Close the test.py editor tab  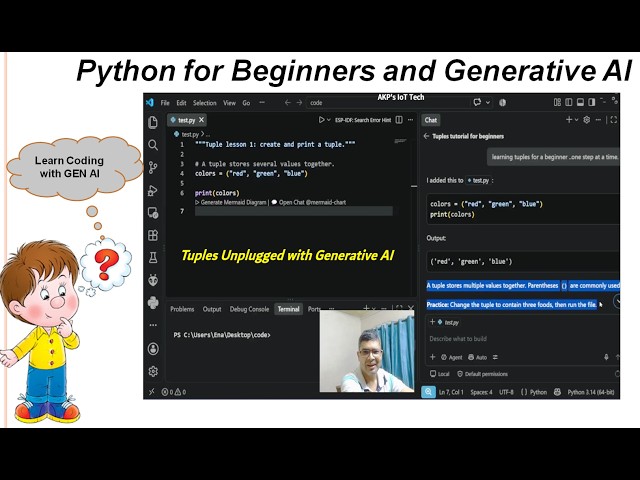[x=201, y=120]
